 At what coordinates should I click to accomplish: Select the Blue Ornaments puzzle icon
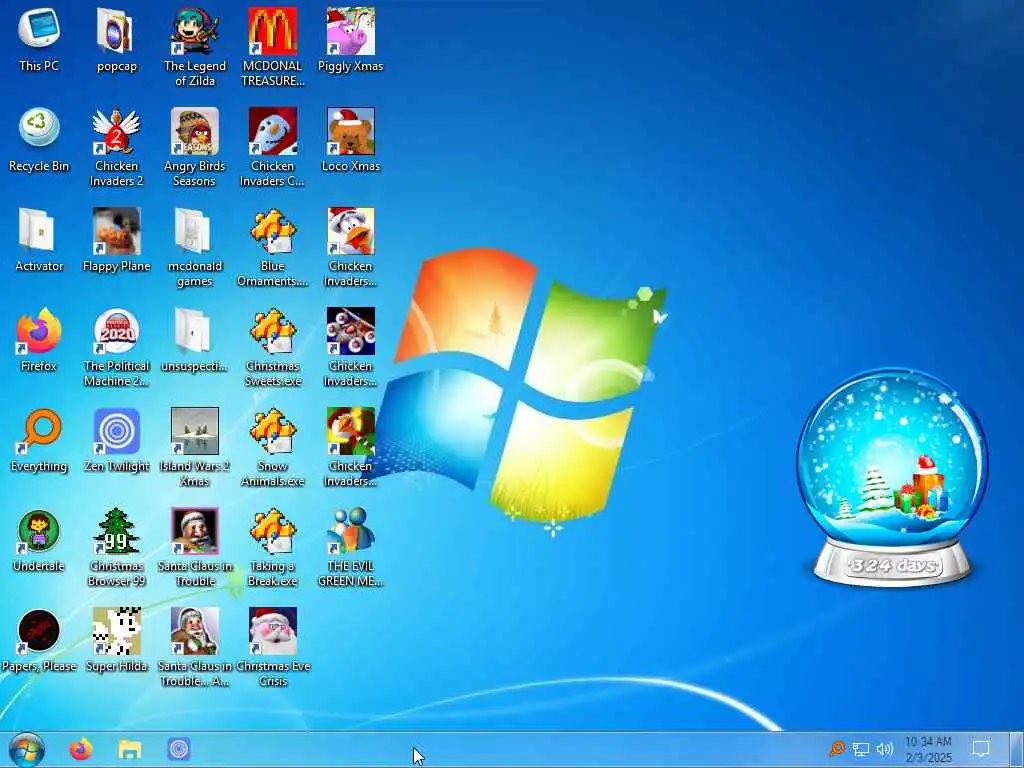[273, 247]
